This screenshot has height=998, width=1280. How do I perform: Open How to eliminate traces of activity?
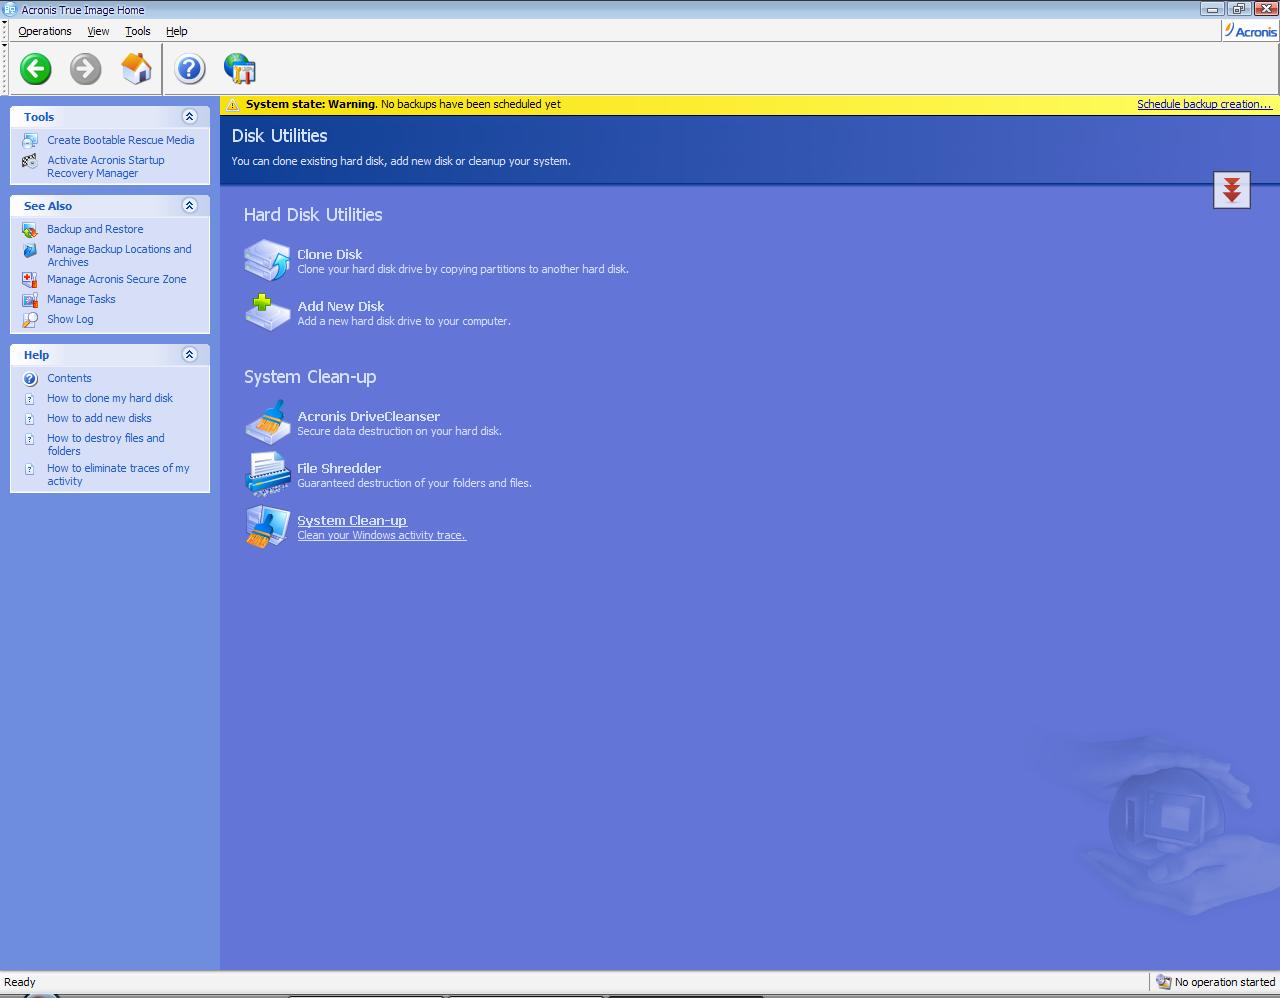(118, 474)
